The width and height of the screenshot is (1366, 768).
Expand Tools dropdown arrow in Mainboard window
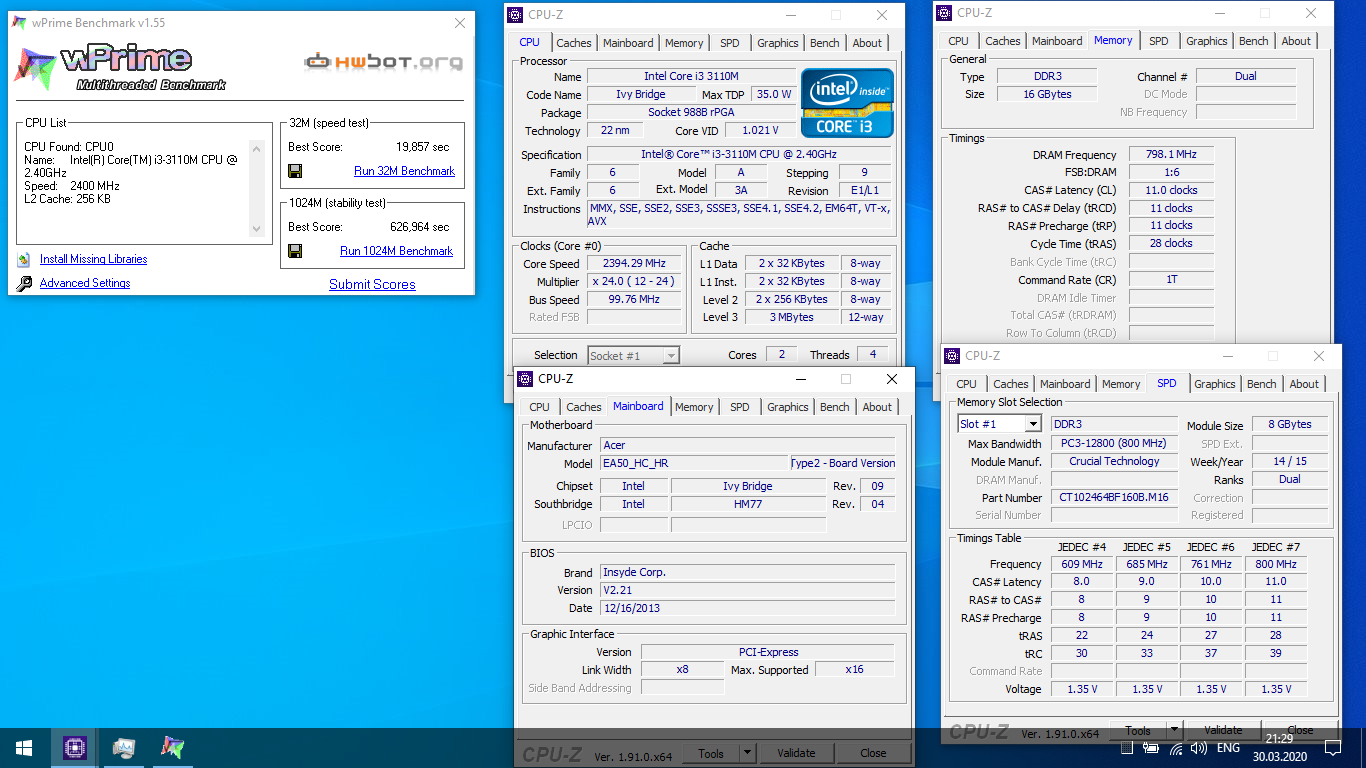(x=746, y=753)
